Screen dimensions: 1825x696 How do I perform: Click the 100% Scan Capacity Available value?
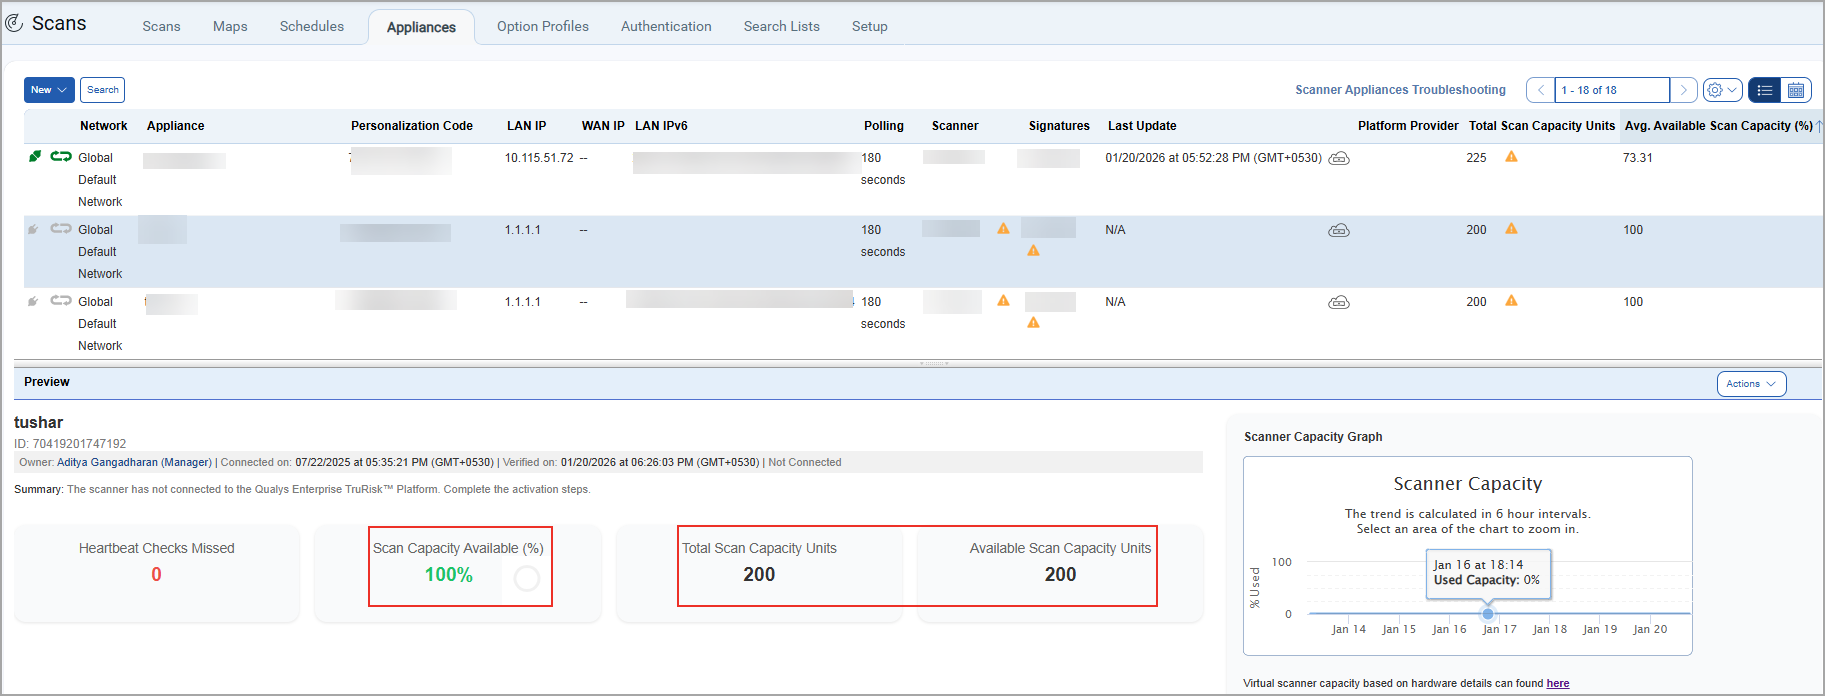448,575
